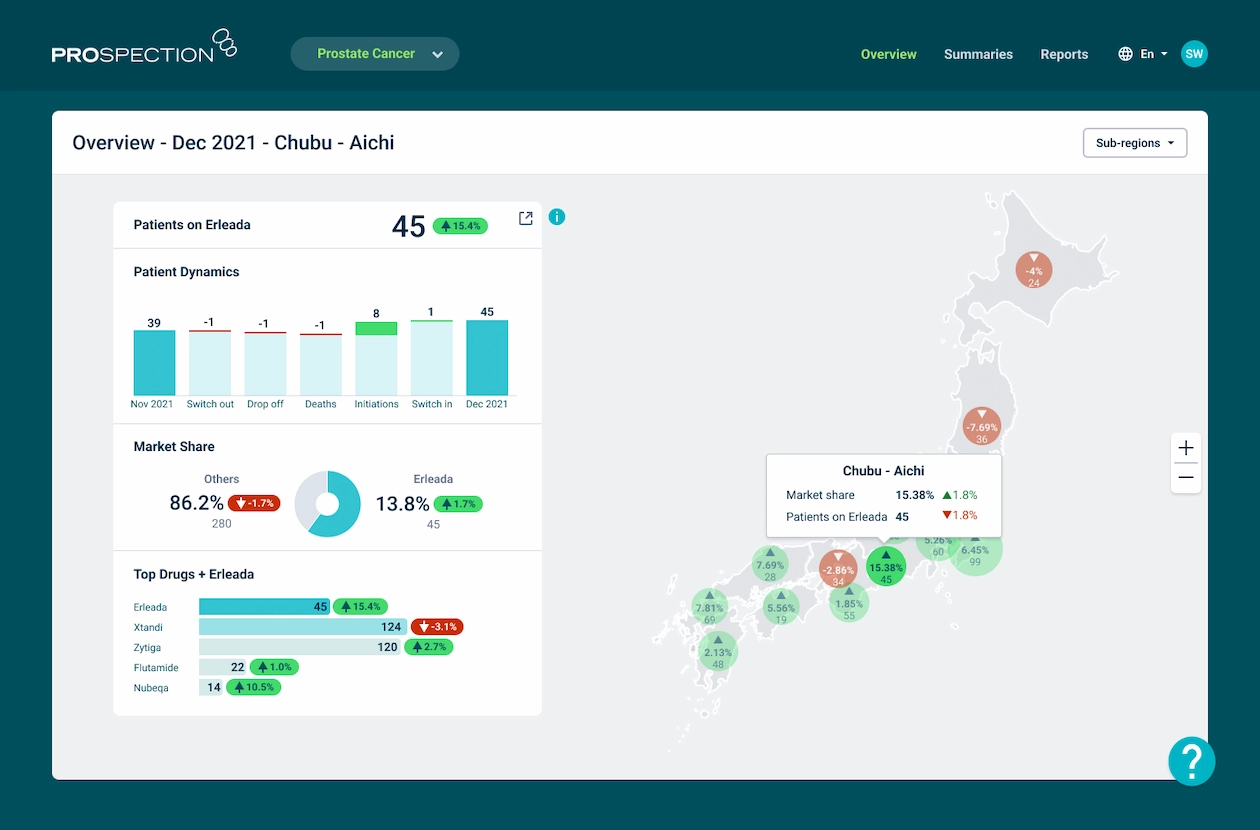Click the globe language icon

click(x=1125, y=54)
